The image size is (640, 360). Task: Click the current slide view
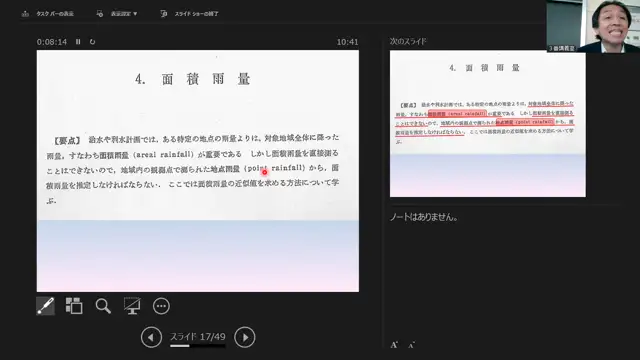click(x=198, y=171)
